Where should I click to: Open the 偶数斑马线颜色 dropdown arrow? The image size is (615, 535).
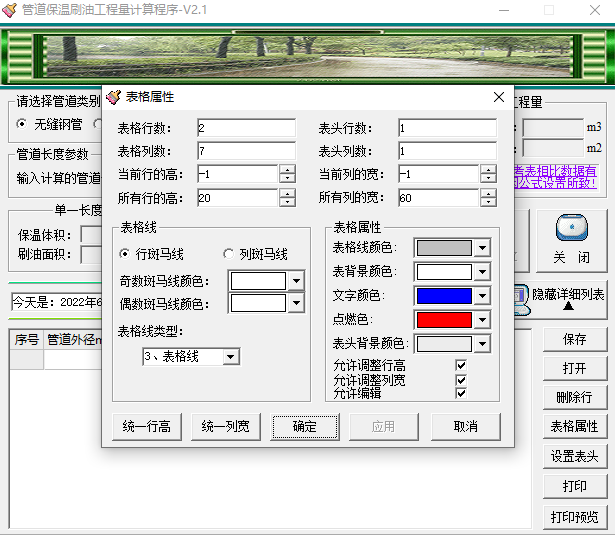(296, 303)
